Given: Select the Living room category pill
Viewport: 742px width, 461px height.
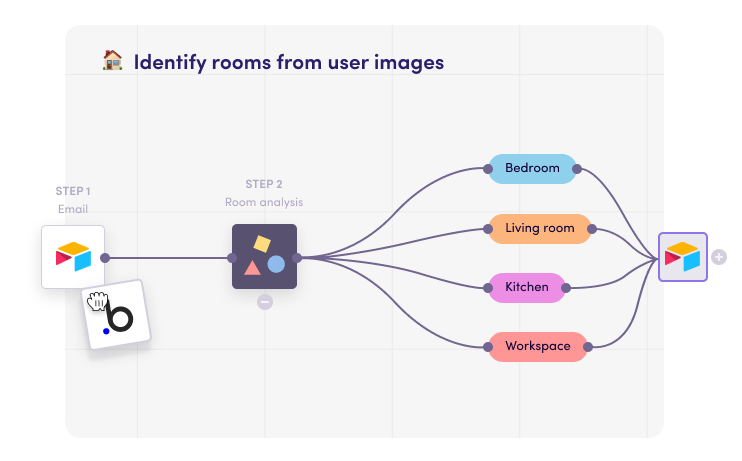Looking at the screenshot, I should 540,229.
